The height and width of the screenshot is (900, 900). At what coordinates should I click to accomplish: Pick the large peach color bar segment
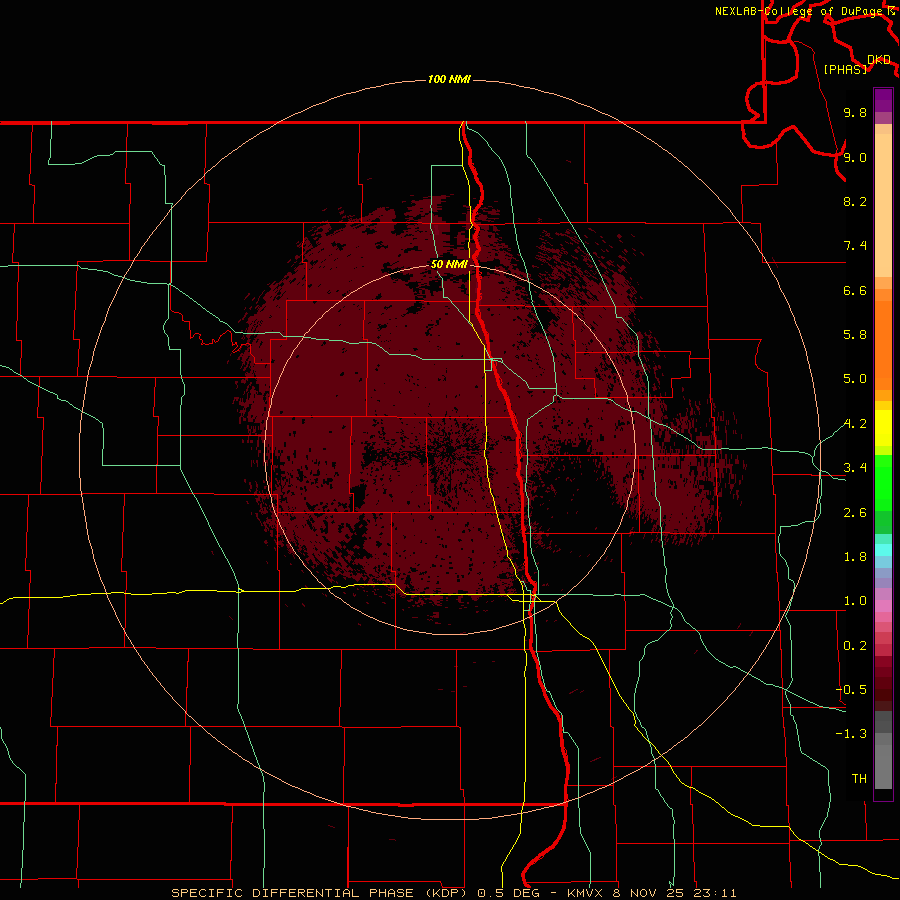click(x=883, y=205)
